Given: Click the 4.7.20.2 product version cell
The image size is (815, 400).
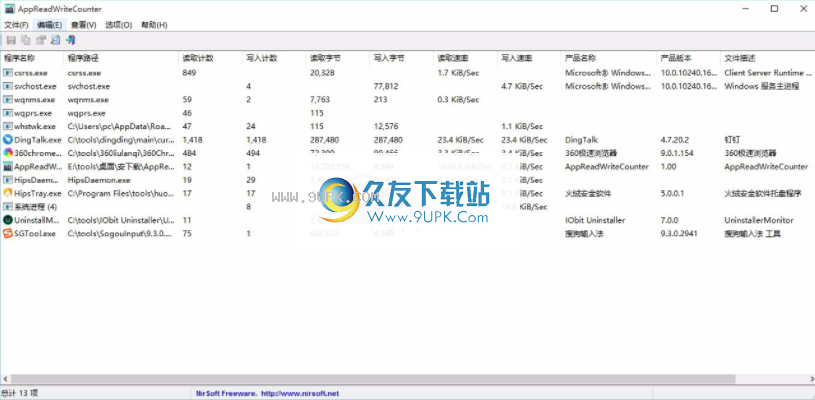Looking at the screenshot, I should click(x=676, y=140).
